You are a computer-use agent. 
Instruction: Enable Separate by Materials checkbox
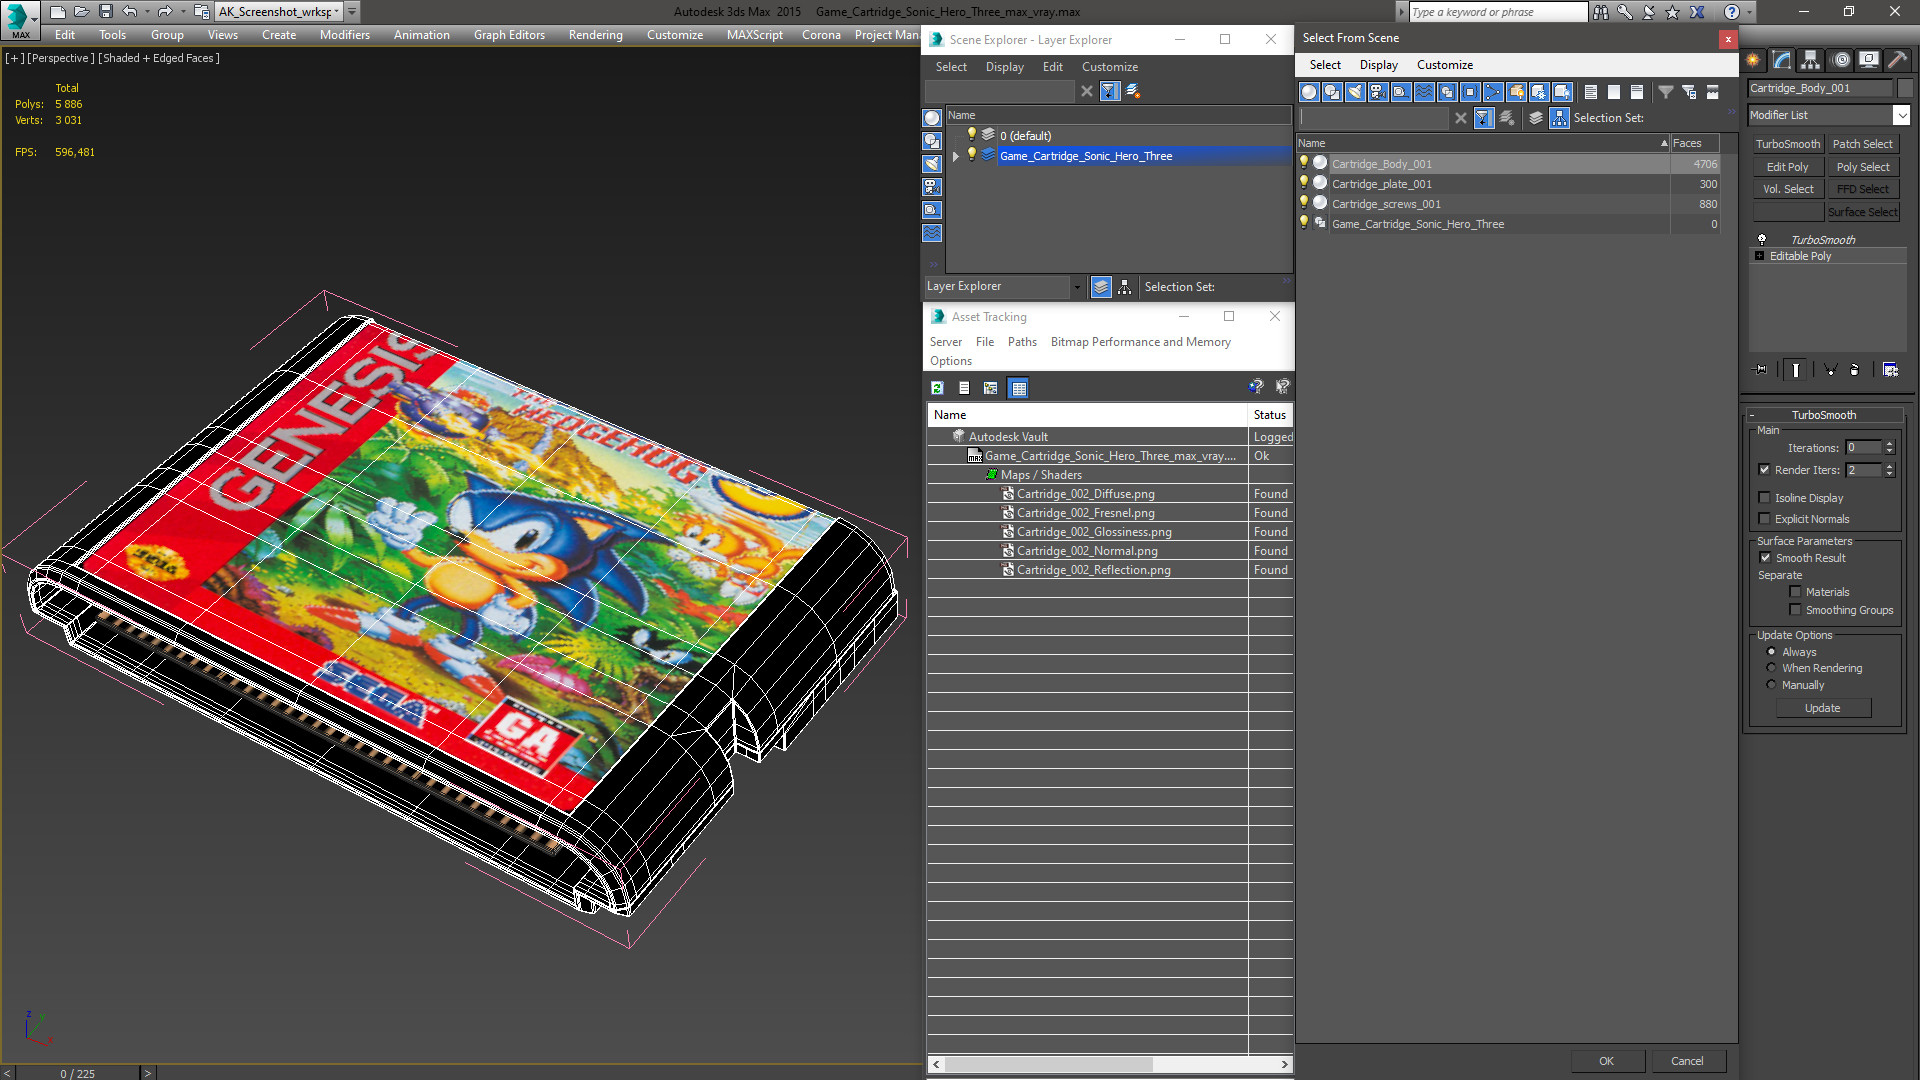coord(1795,592)
